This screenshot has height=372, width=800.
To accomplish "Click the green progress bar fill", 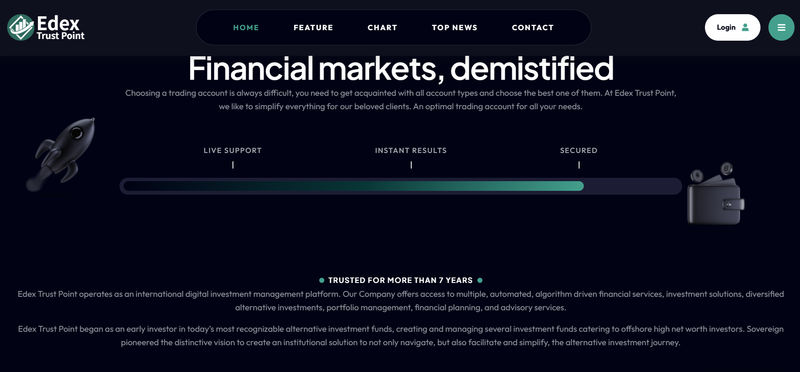I will coord(354,186).
